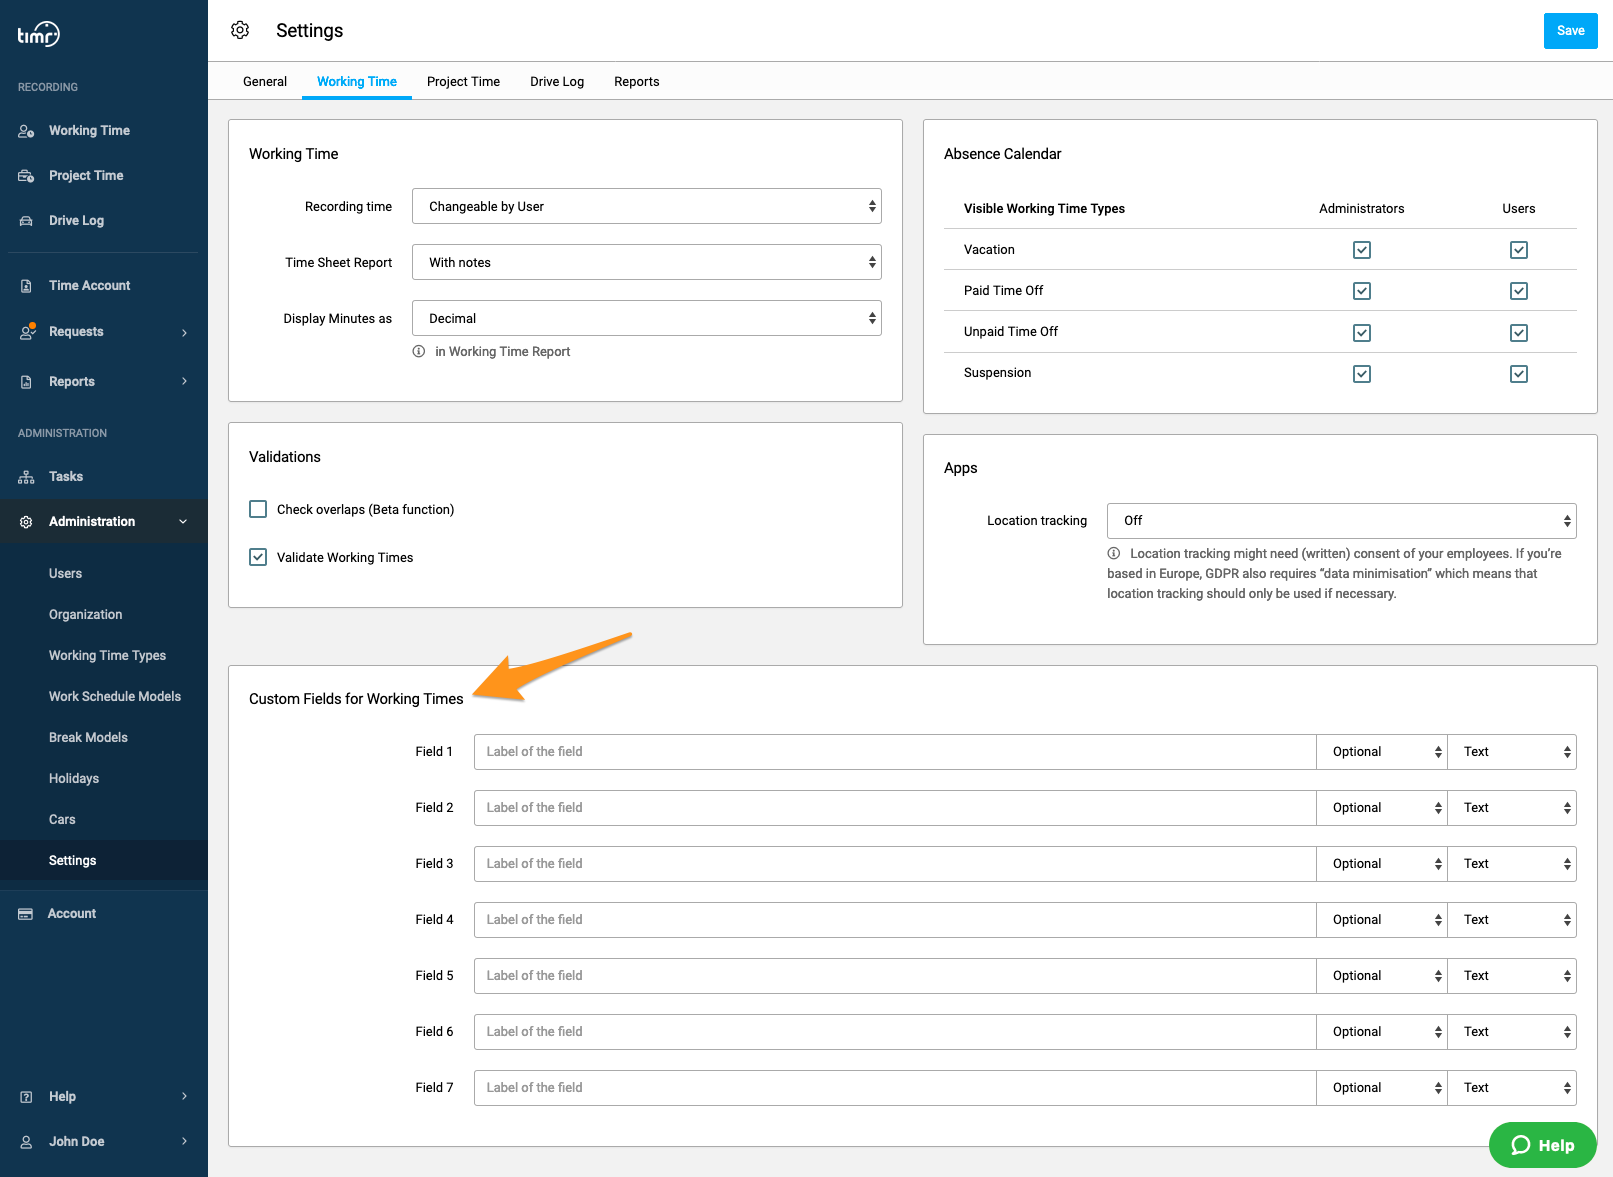Open Users in Administration menu
The image size is (1613, 1177).
(66, 574)
